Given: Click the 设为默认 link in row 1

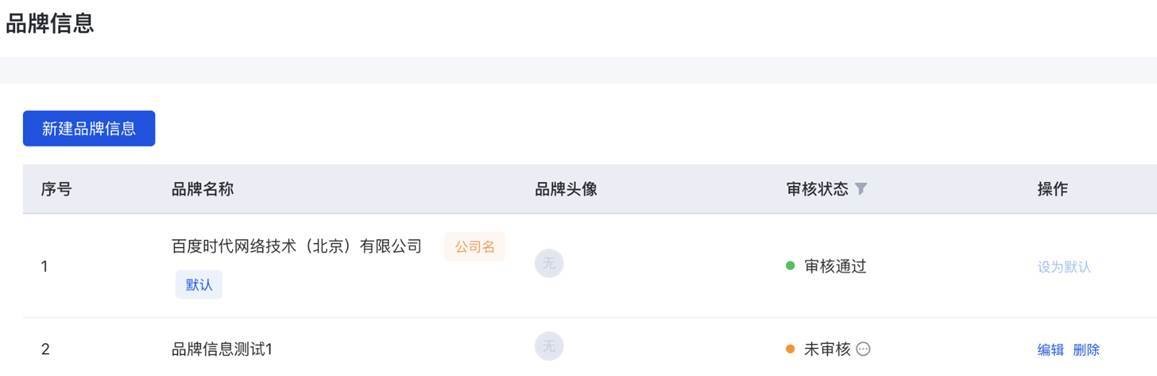Looking at the screenshot, I should coord(1064,267).
